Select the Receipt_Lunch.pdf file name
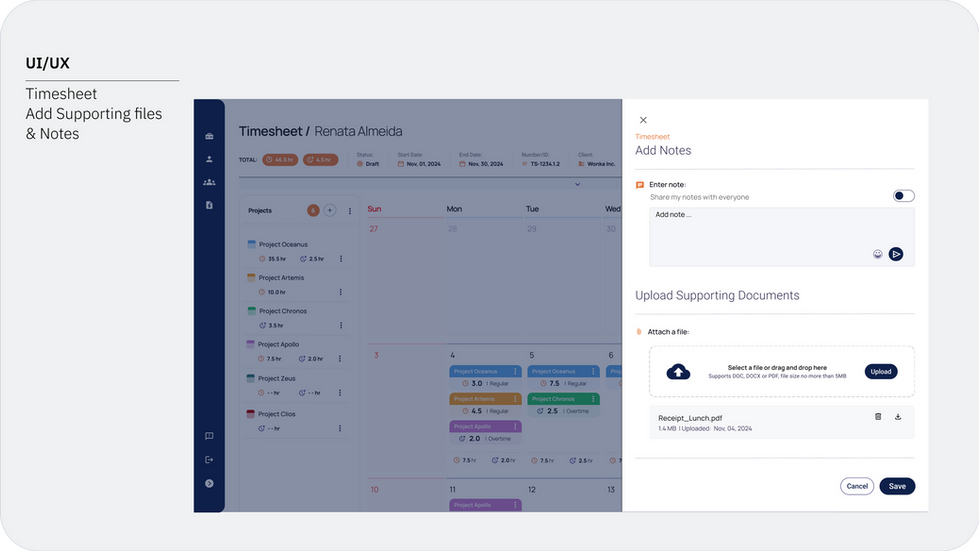979x551 pixels. click(x=690, y=418)
